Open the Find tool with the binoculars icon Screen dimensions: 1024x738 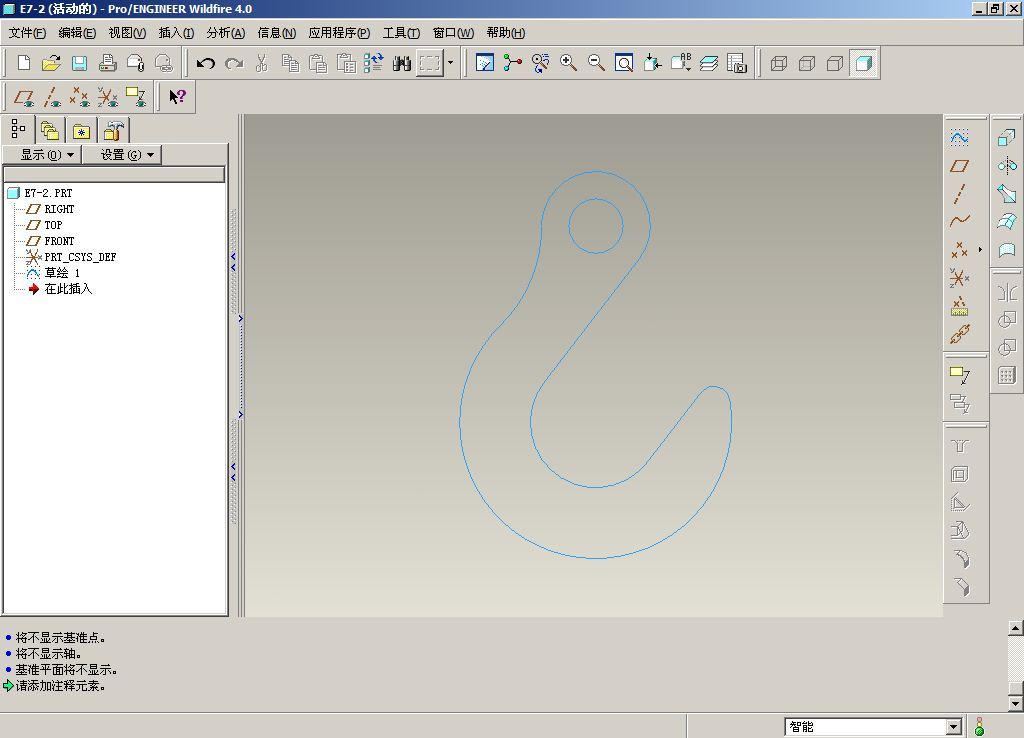click(402, 63)
